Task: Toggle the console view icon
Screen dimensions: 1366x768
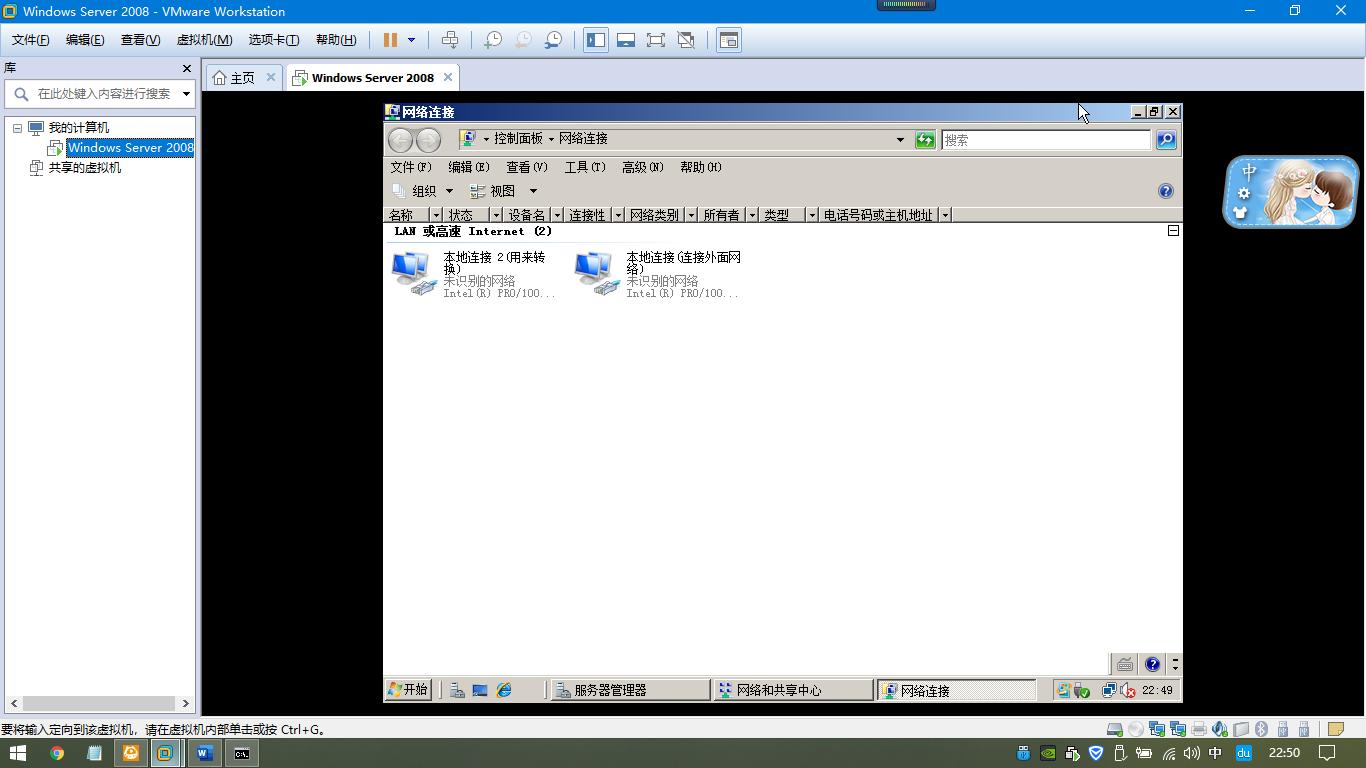Action: point(729,40)
